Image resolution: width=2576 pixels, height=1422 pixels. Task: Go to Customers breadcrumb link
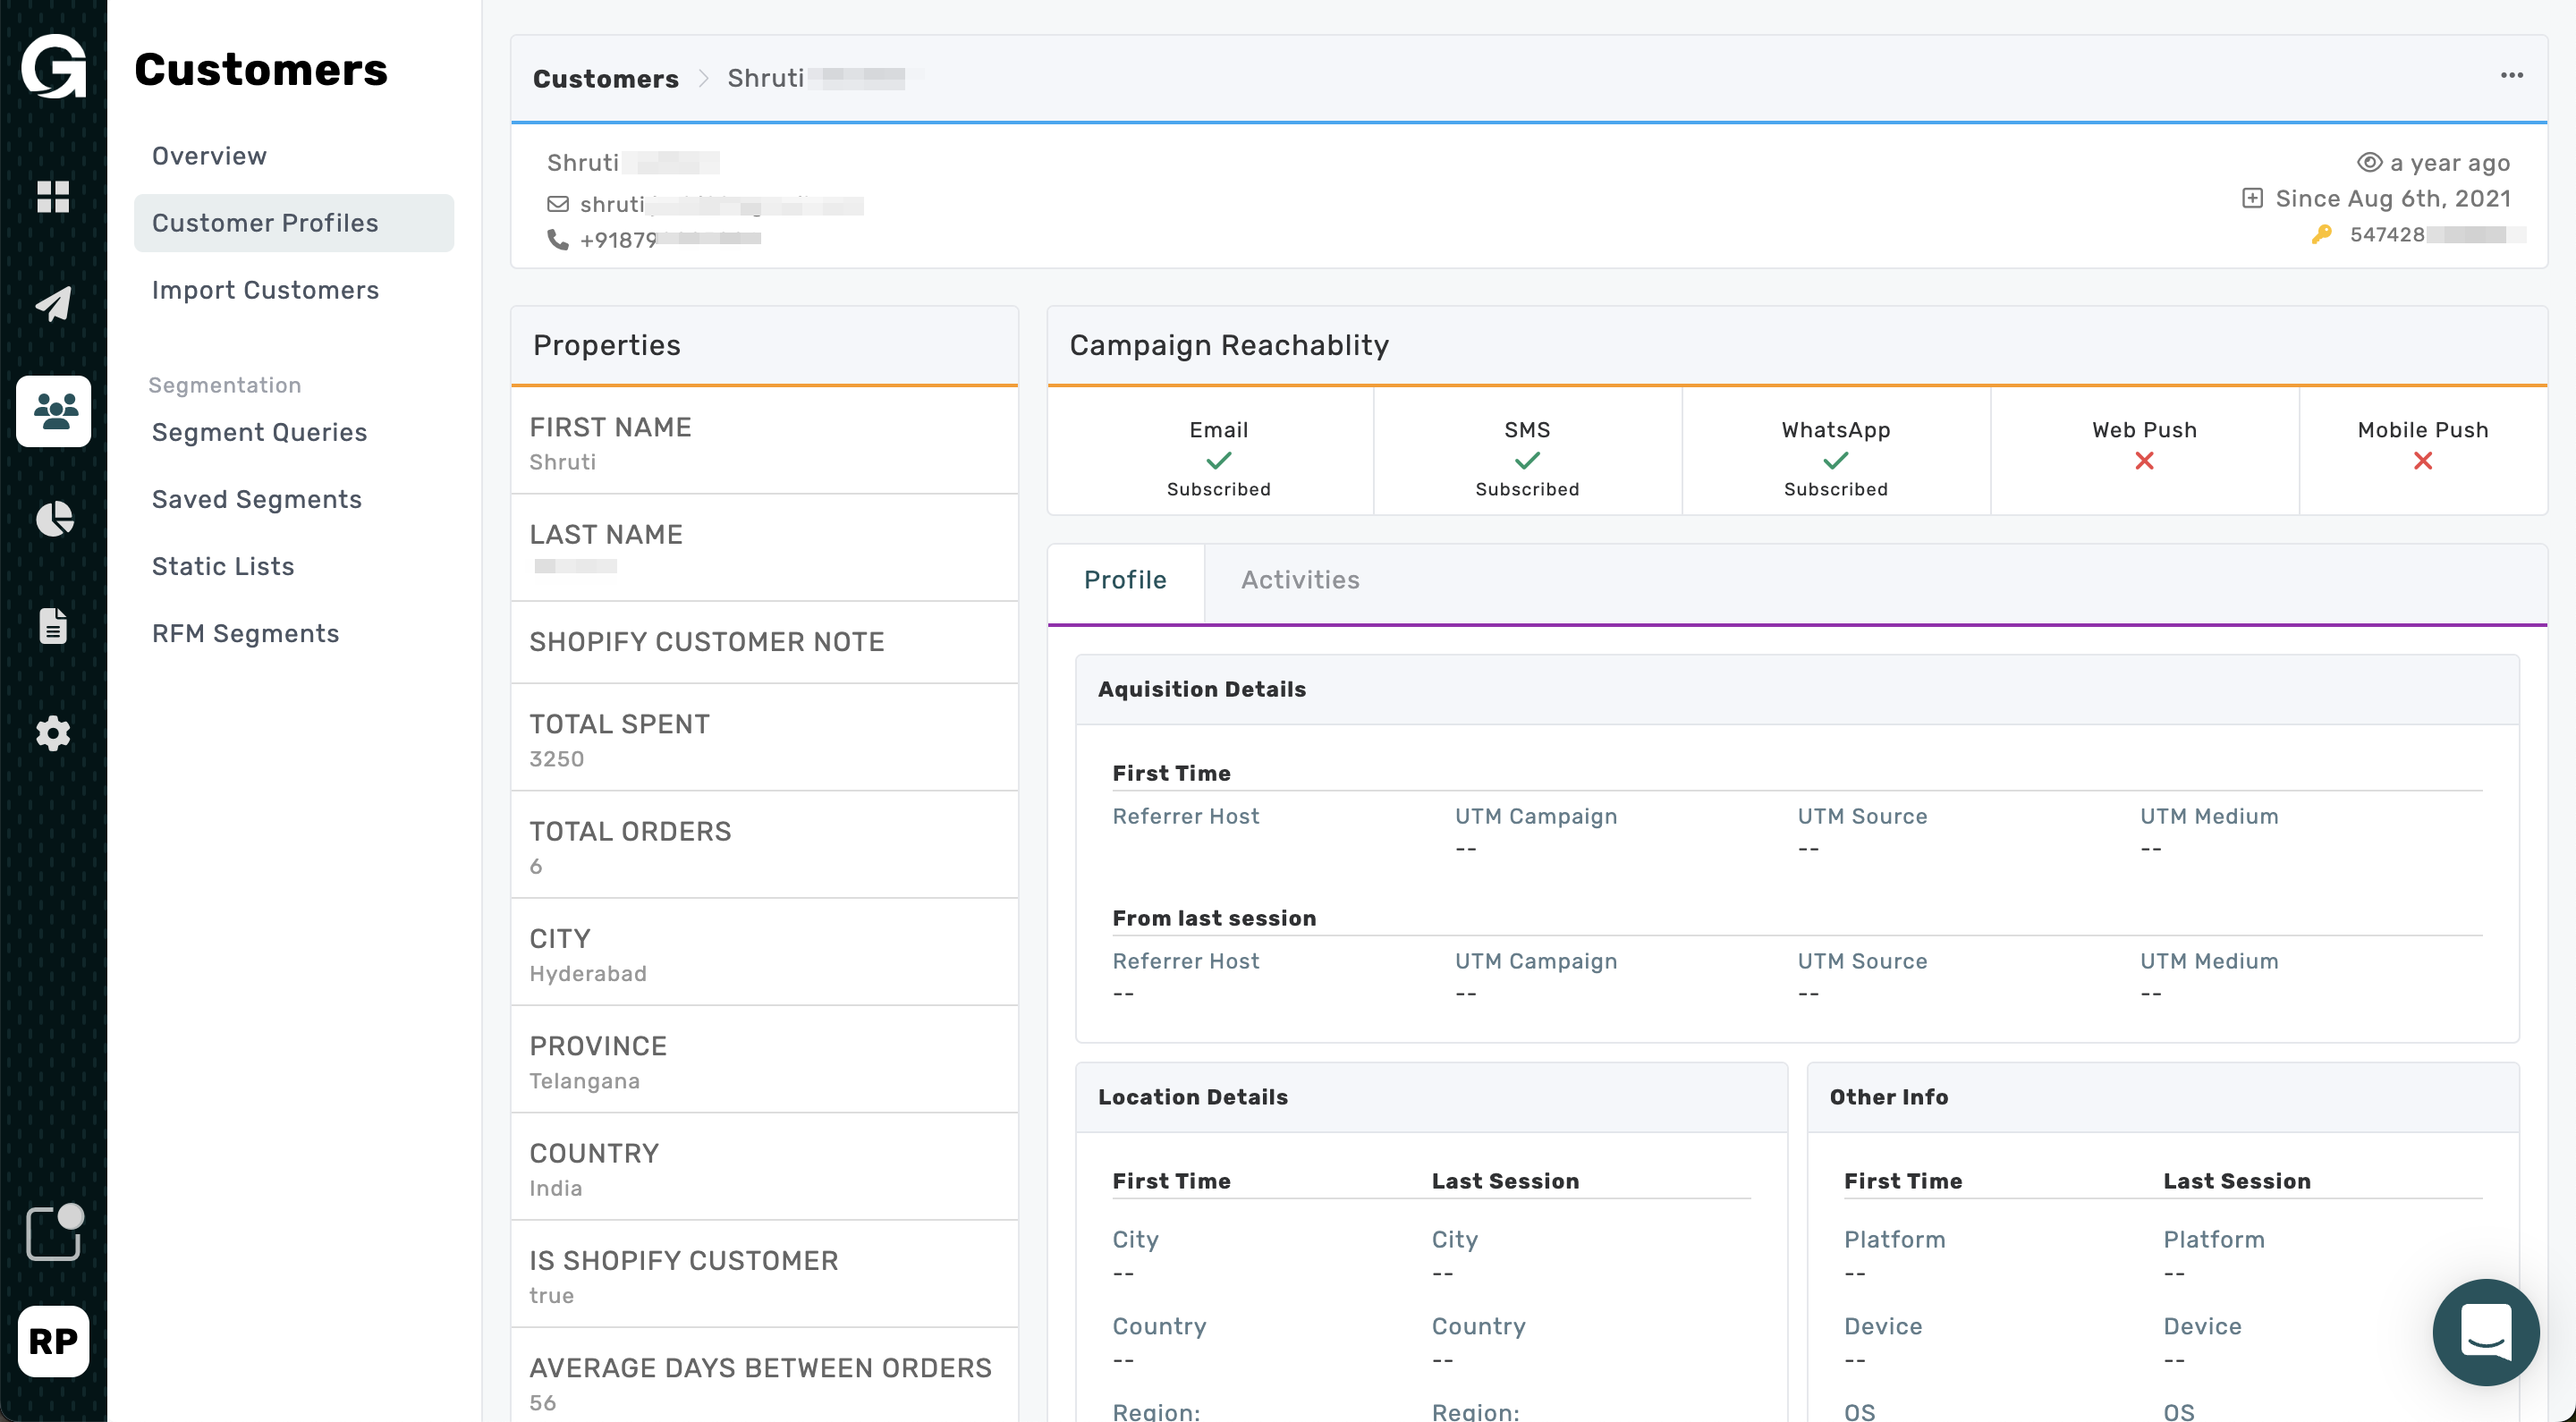pos(605,78)
